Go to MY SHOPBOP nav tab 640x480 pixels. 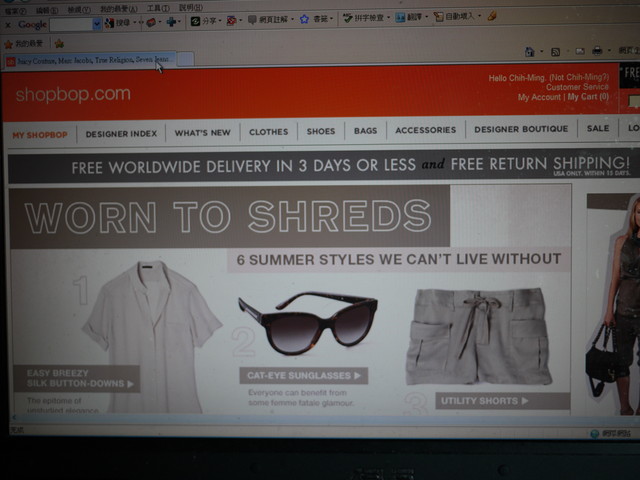coord(40,135)
